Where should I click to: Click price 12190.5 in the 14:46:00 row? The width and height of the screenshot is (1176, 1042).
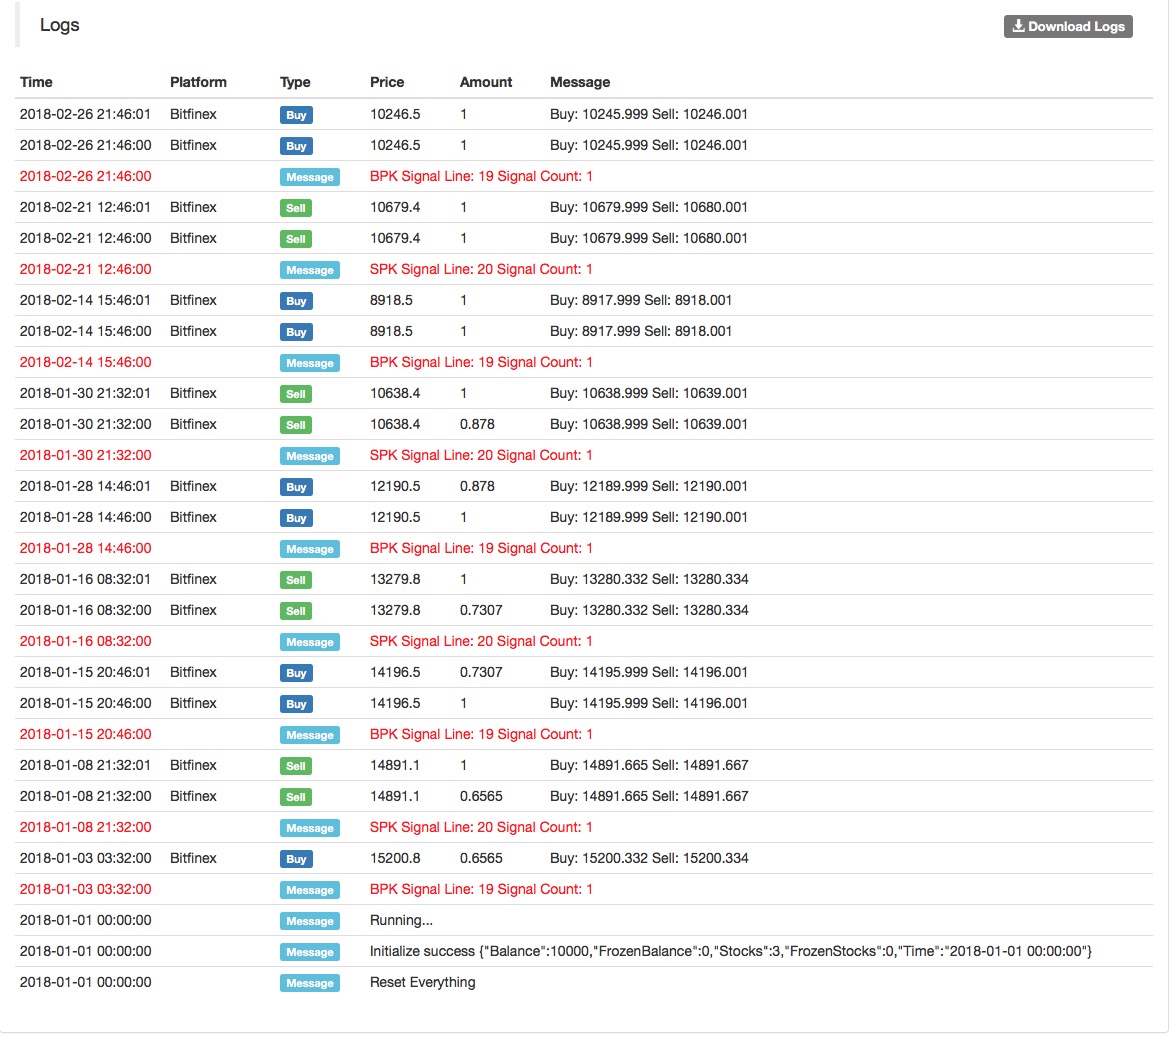click(x=395, y=517)
